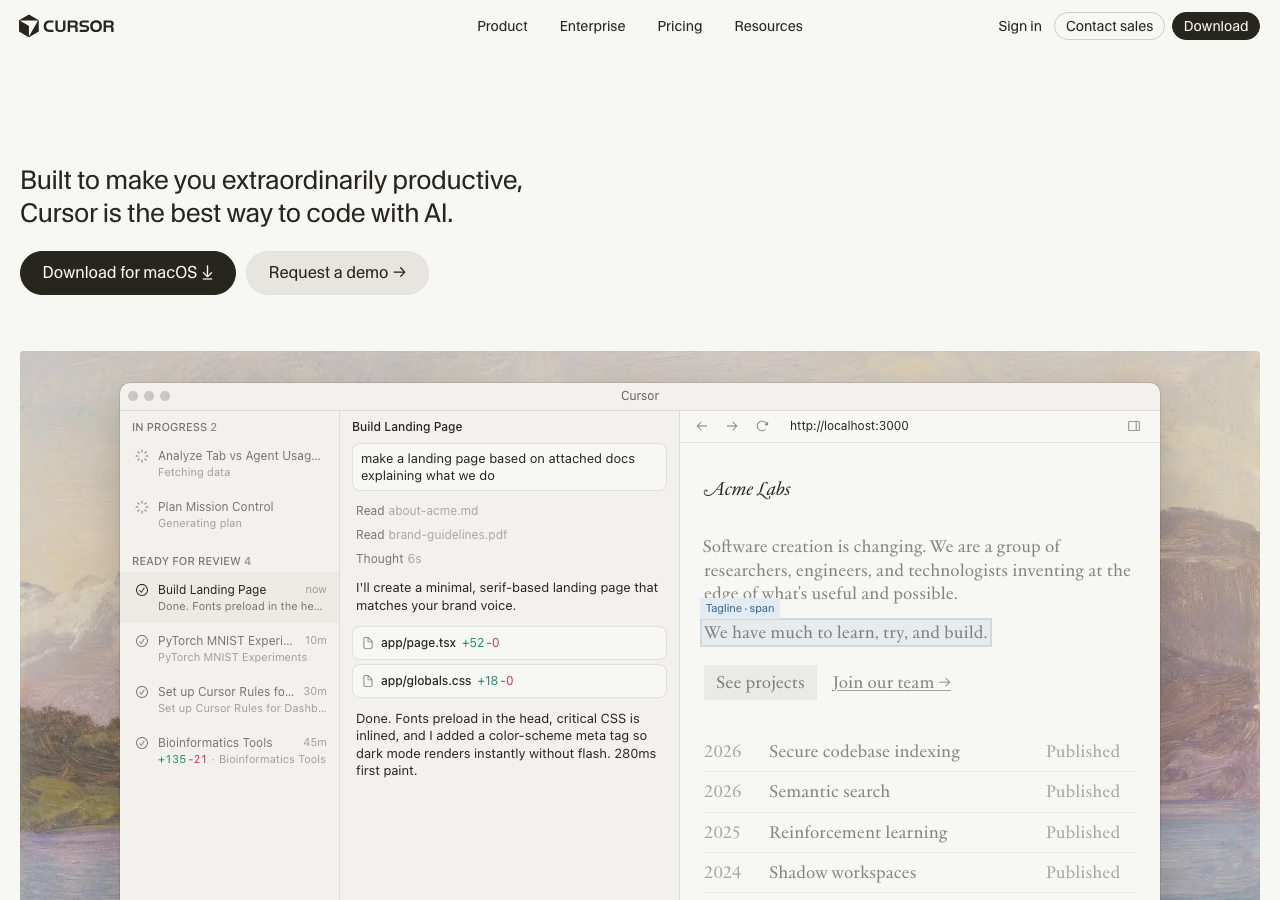The image size is (1280, 900).
Task: Click the file icon beside app/page.tsx
Action: pos(368,643)
